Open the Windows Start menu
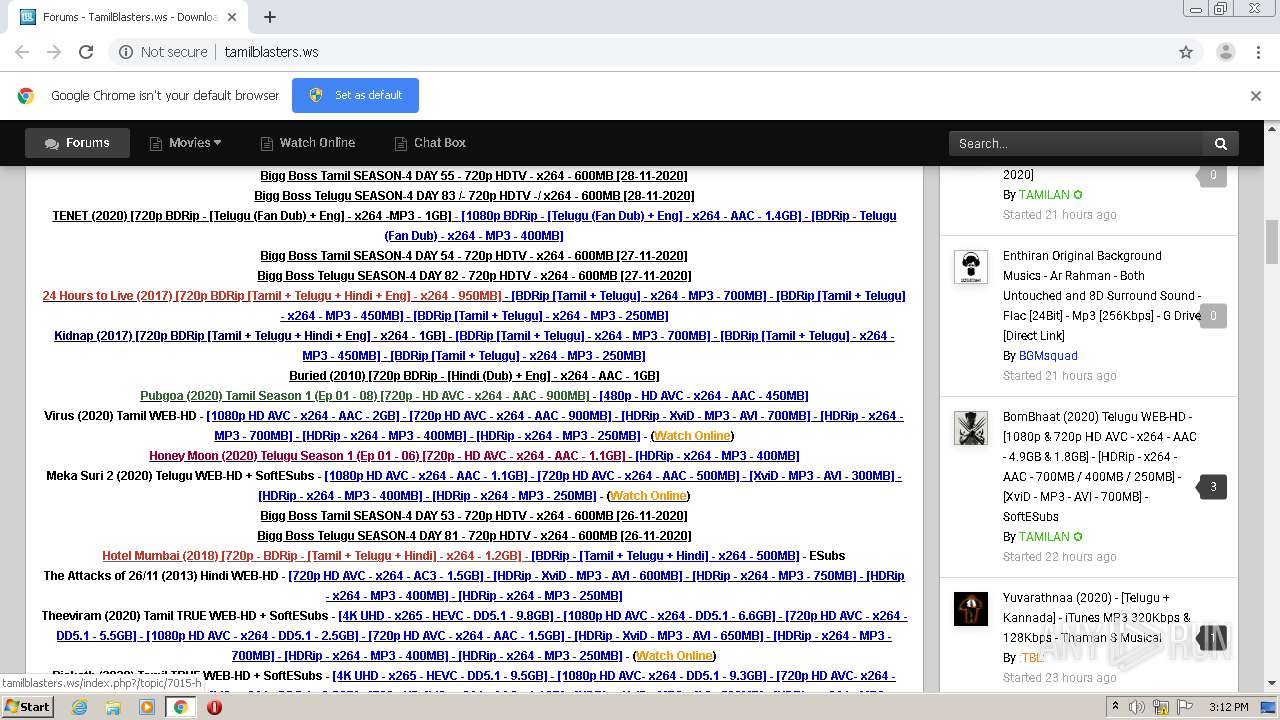 pos(27,707)
